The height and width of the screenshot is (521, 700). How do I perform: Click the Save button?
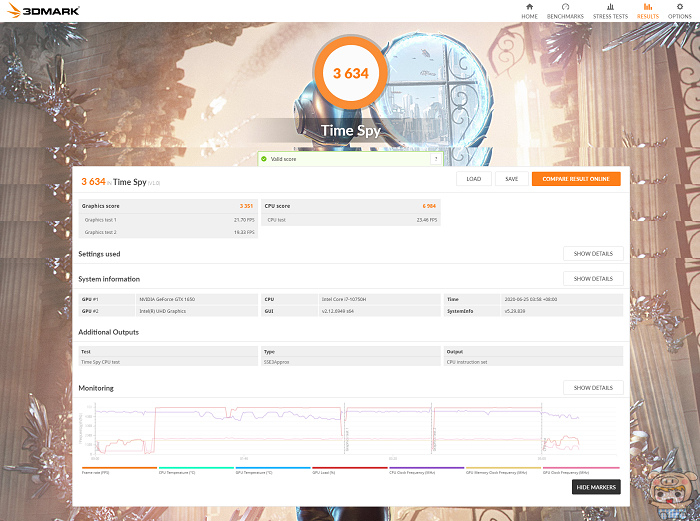pyautogui.click(x=511, y=179)
